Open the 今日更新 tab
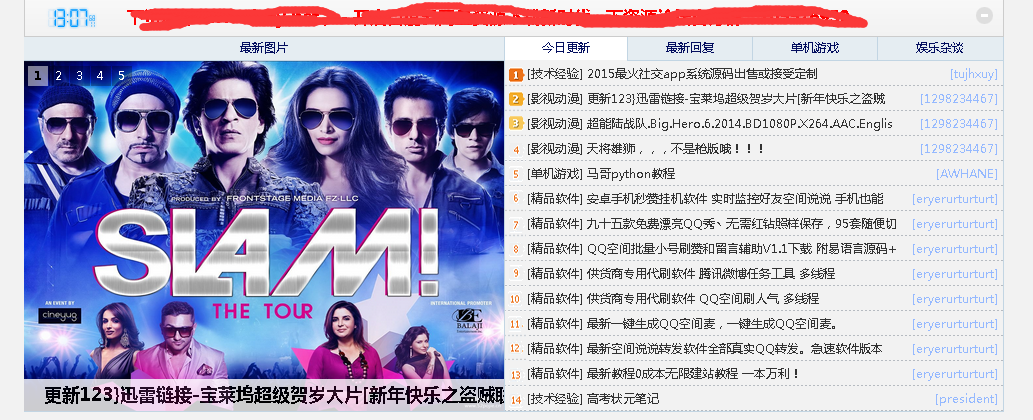This screenshot has height=420, width=1033. click(566, 48)
